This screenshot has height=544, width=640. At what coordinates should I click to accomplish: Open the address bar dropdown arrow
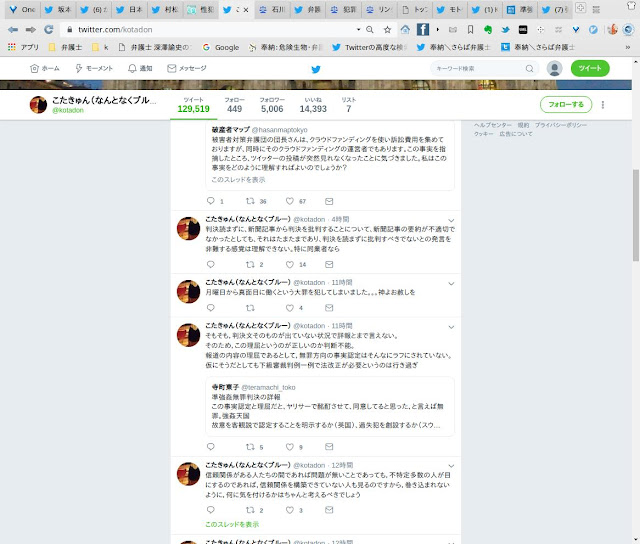point(358,29)
